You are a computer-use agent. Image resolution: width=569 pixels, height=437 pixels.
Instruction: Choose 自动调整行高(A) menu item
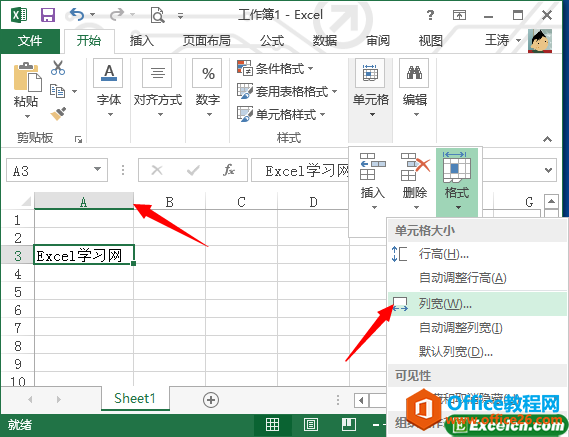pos(477,278)
